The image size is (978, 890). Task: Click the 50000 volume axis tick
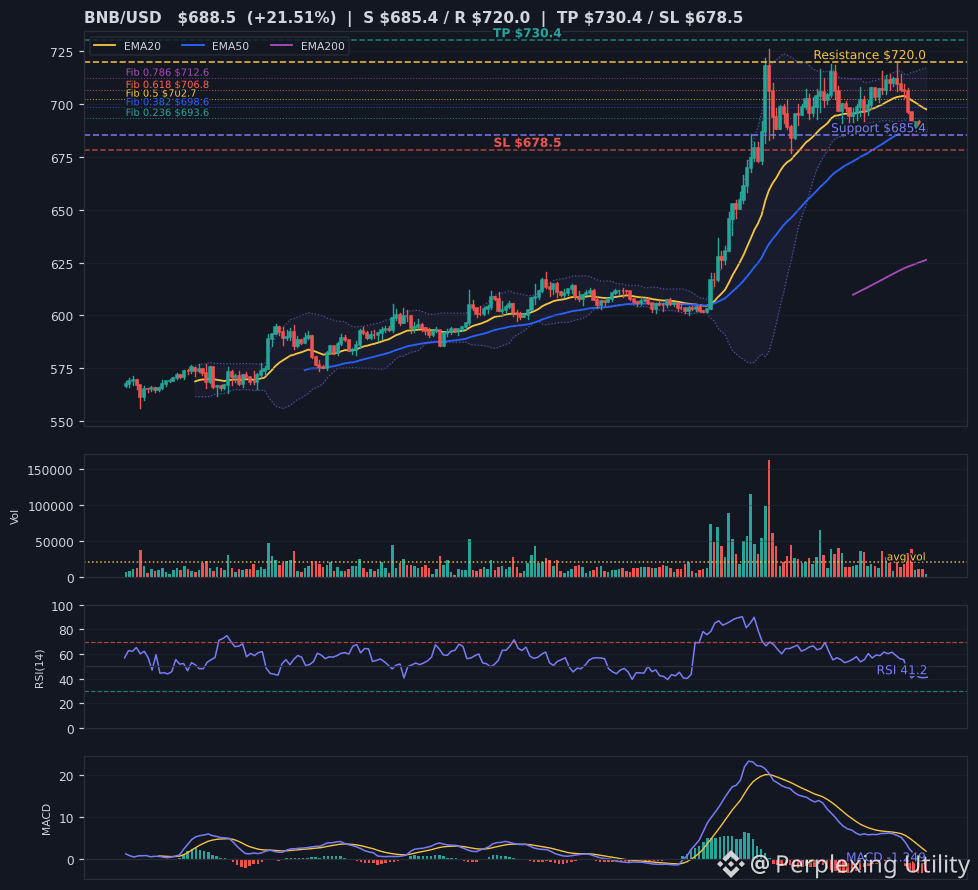[x=54, y=543]
